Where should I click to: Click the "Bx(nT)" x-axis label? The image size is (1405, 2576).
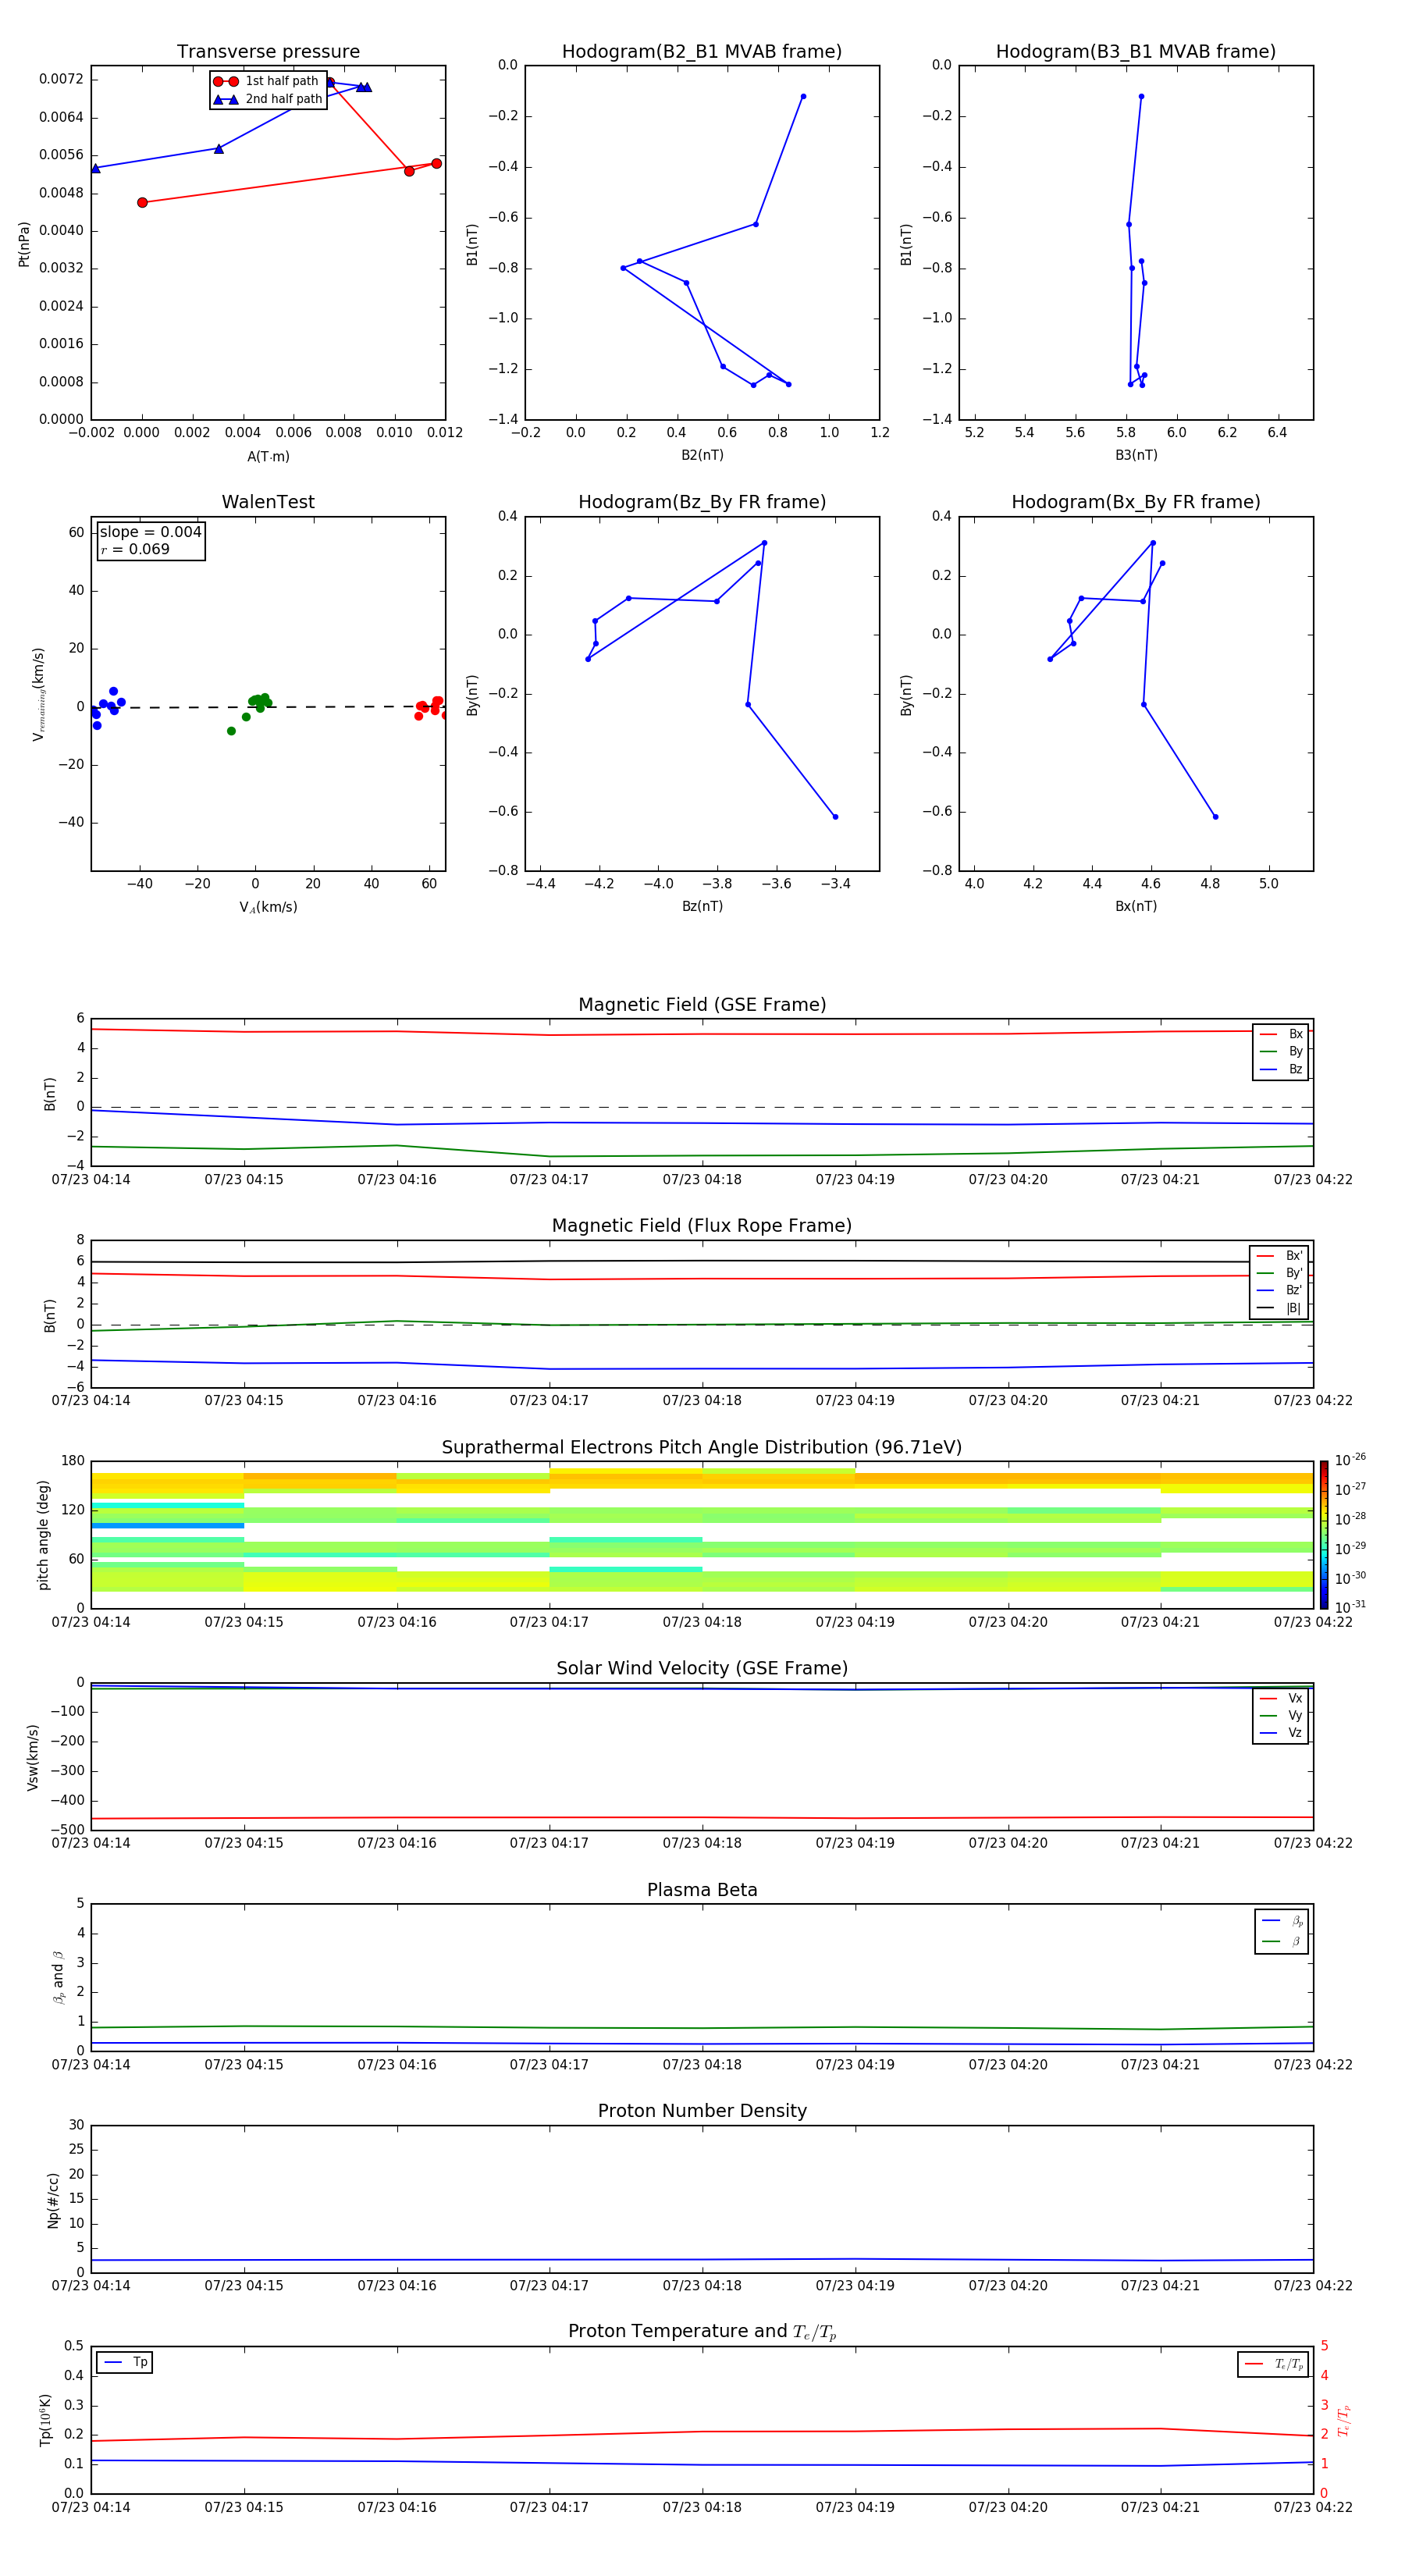click(x=1136, y=907)
